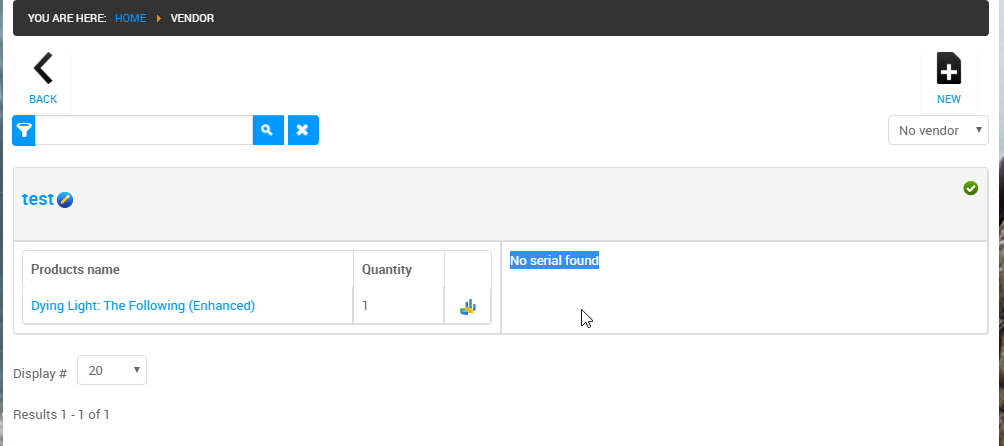Focus the search filter input field
This screenshot has width=1004, height=446.
point(144,131)
